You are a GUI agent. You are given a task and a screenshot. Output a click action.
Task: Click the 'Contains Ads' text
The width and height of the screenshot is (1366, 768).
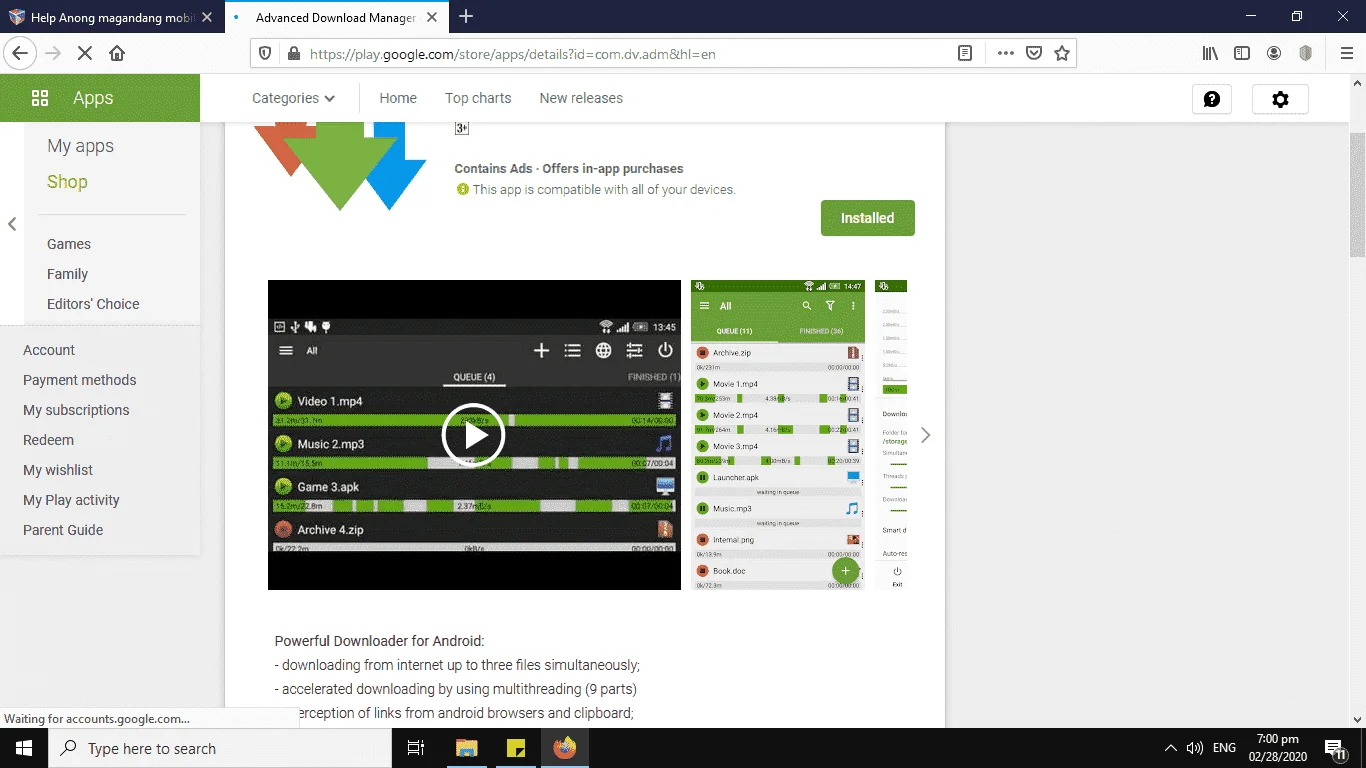494,169
